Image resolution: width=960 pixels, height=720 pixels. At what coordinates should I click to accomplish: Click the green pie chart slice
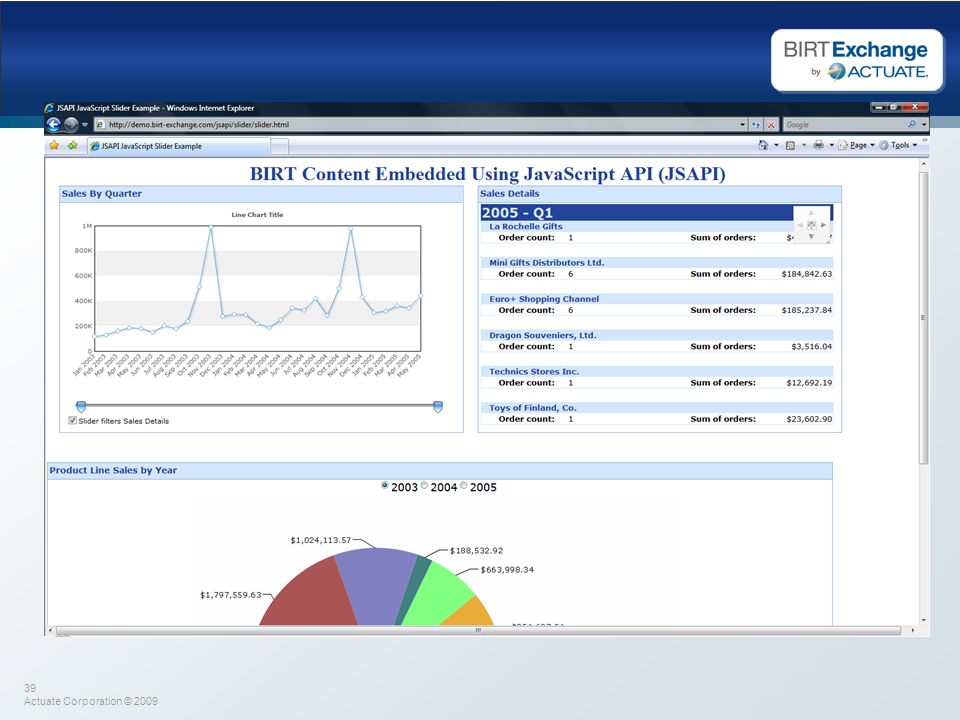point(441,593)
